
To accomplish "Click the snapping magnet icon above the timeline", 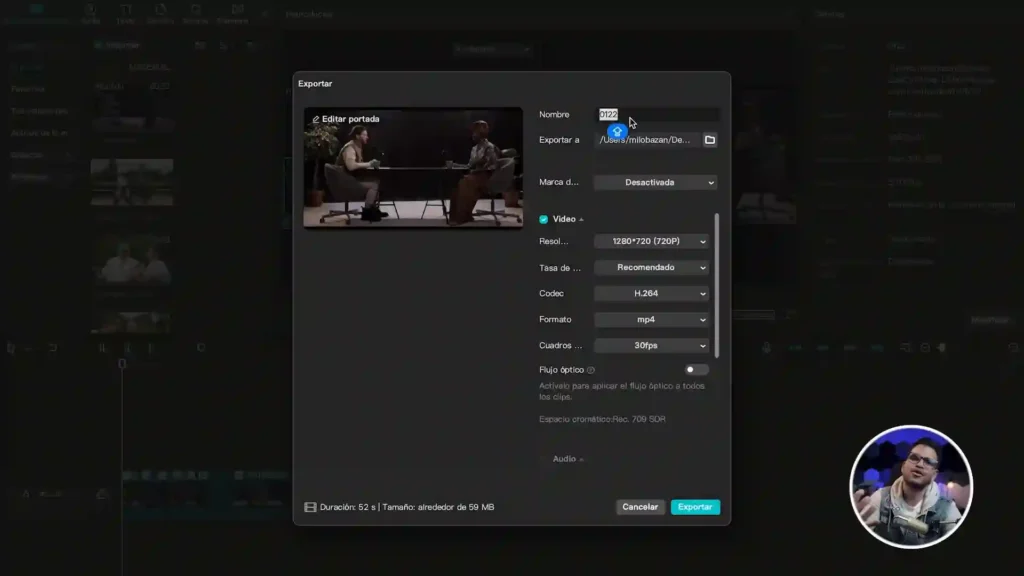I will point(201,346).
